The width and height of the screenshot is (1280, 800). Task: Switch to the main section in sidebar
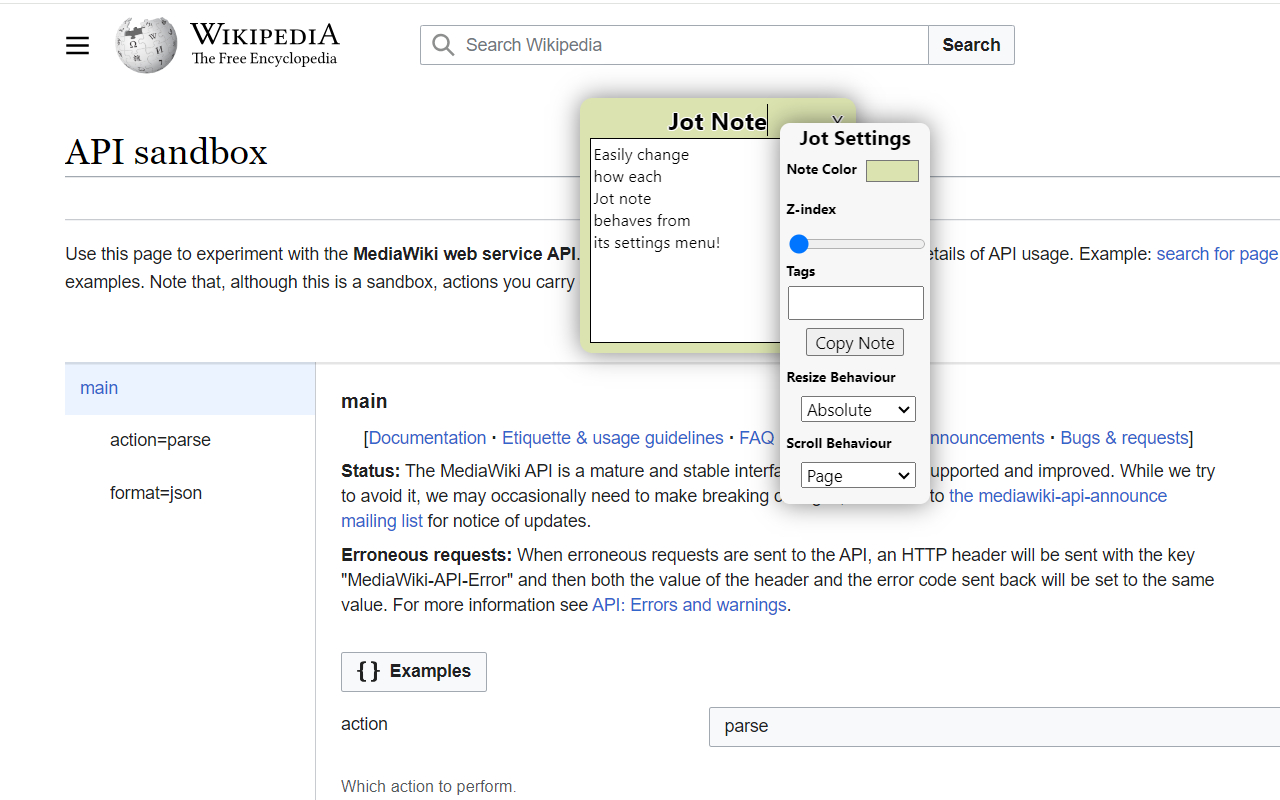coord(99,388)
